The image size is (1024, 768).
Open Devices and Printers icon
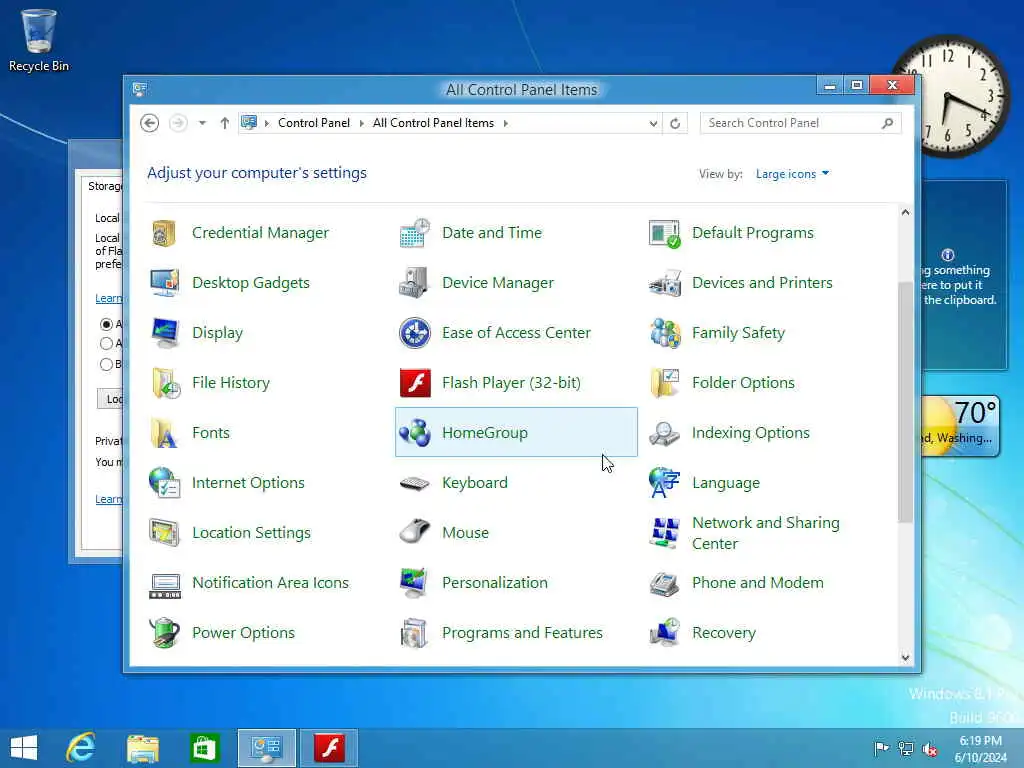[x=665, y=283]
